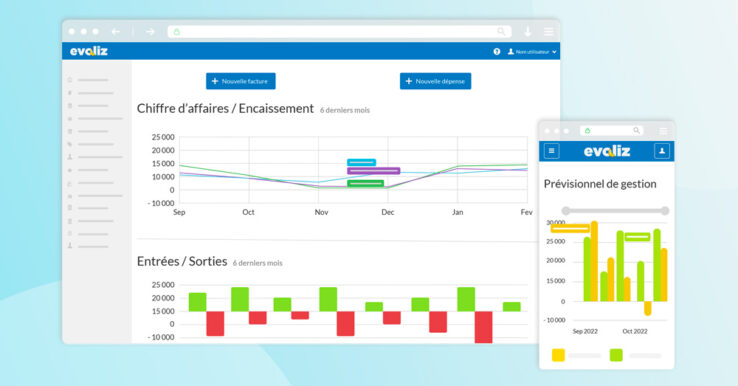Click the "6 derniers mois" label beside Chiffre d'affaires

tap(345, 110)
